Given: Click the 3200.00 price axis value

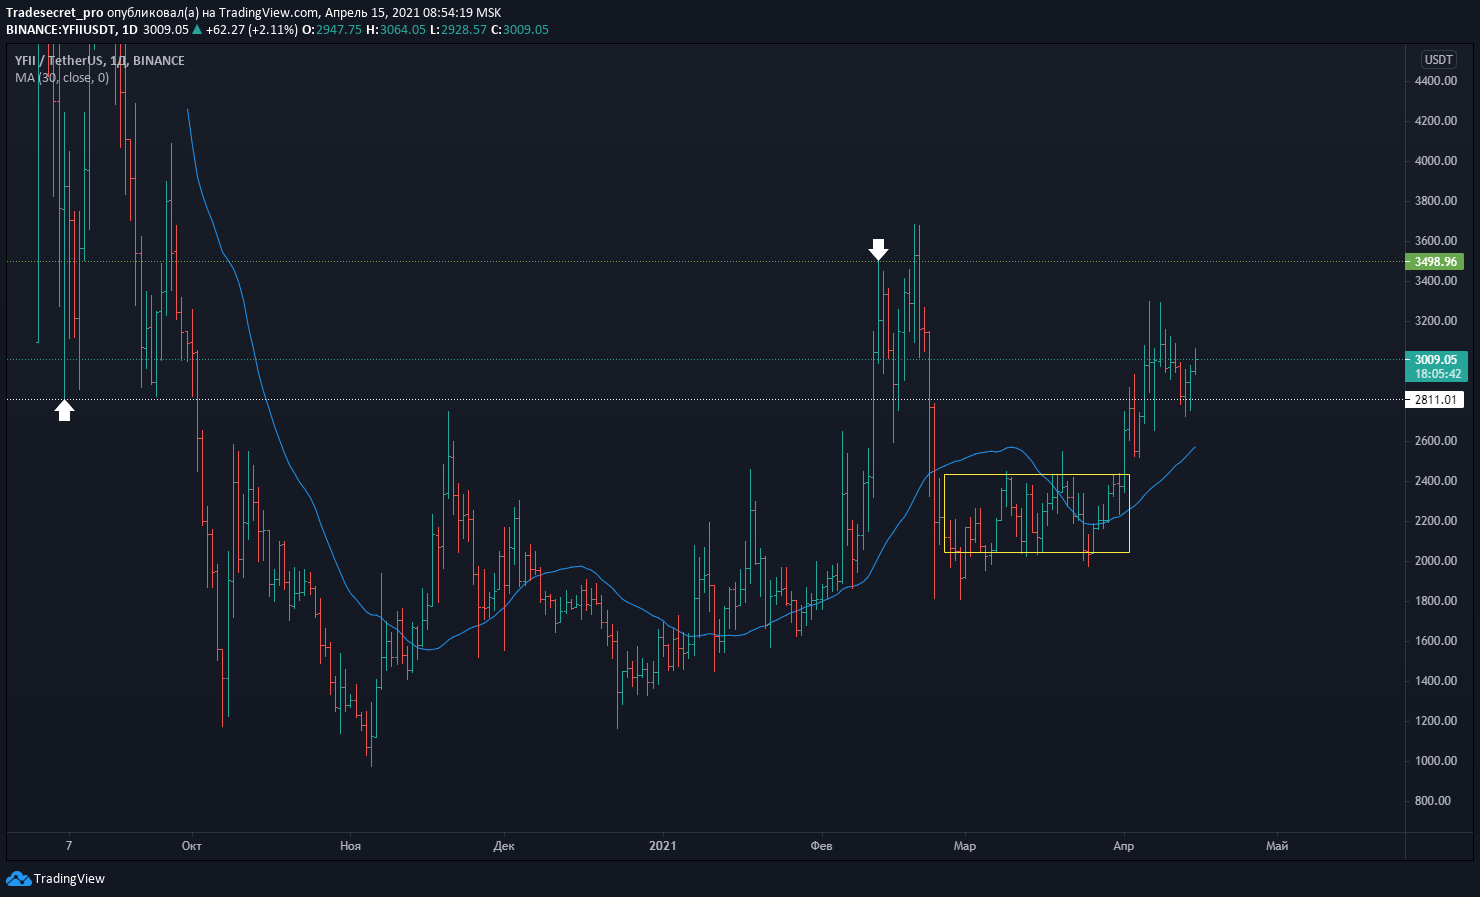Looking at the screenshot, I should point(1436,321).
